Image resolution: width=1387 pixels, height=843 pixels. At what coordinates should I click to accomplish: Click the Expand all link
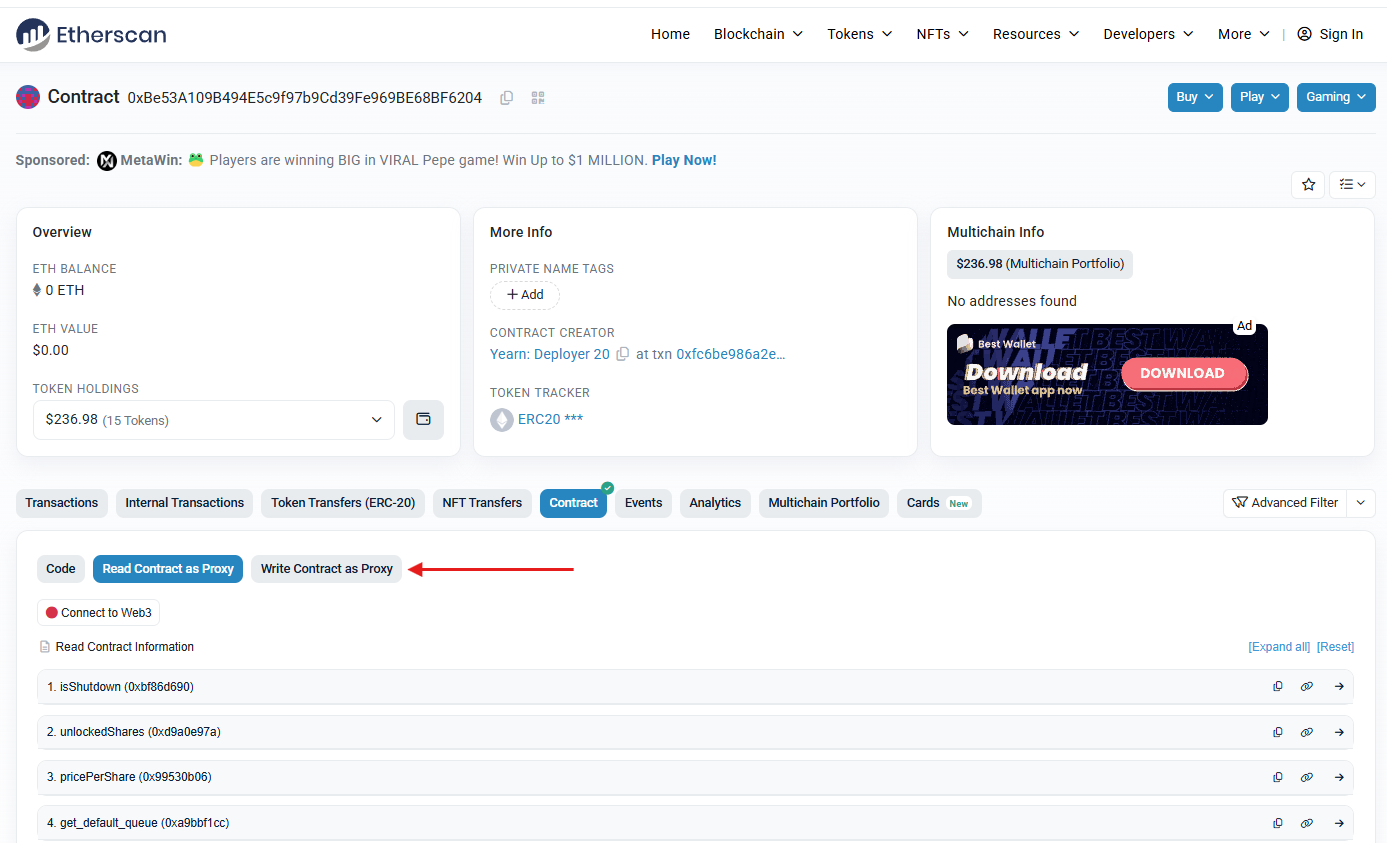click(x=1278, y=647)
